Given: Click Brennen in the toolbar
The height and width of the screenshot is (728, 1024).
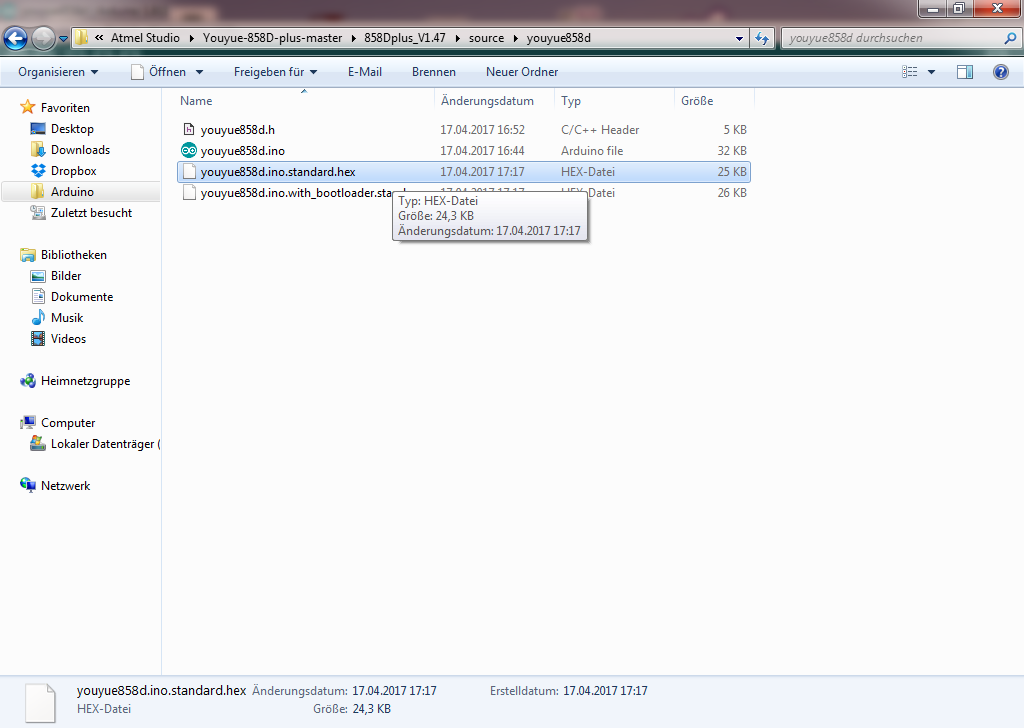Looking at the screenshot, I should click(434, 72).
